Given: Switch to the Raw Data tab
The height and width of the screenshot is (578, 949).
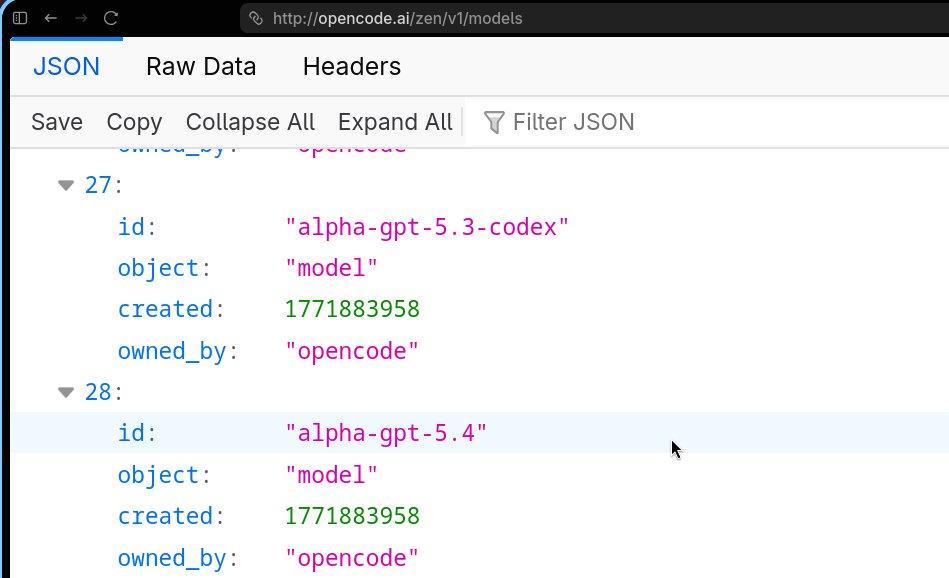Looking at the screenshot, I should pyautogui.click(x=201, y=66).
